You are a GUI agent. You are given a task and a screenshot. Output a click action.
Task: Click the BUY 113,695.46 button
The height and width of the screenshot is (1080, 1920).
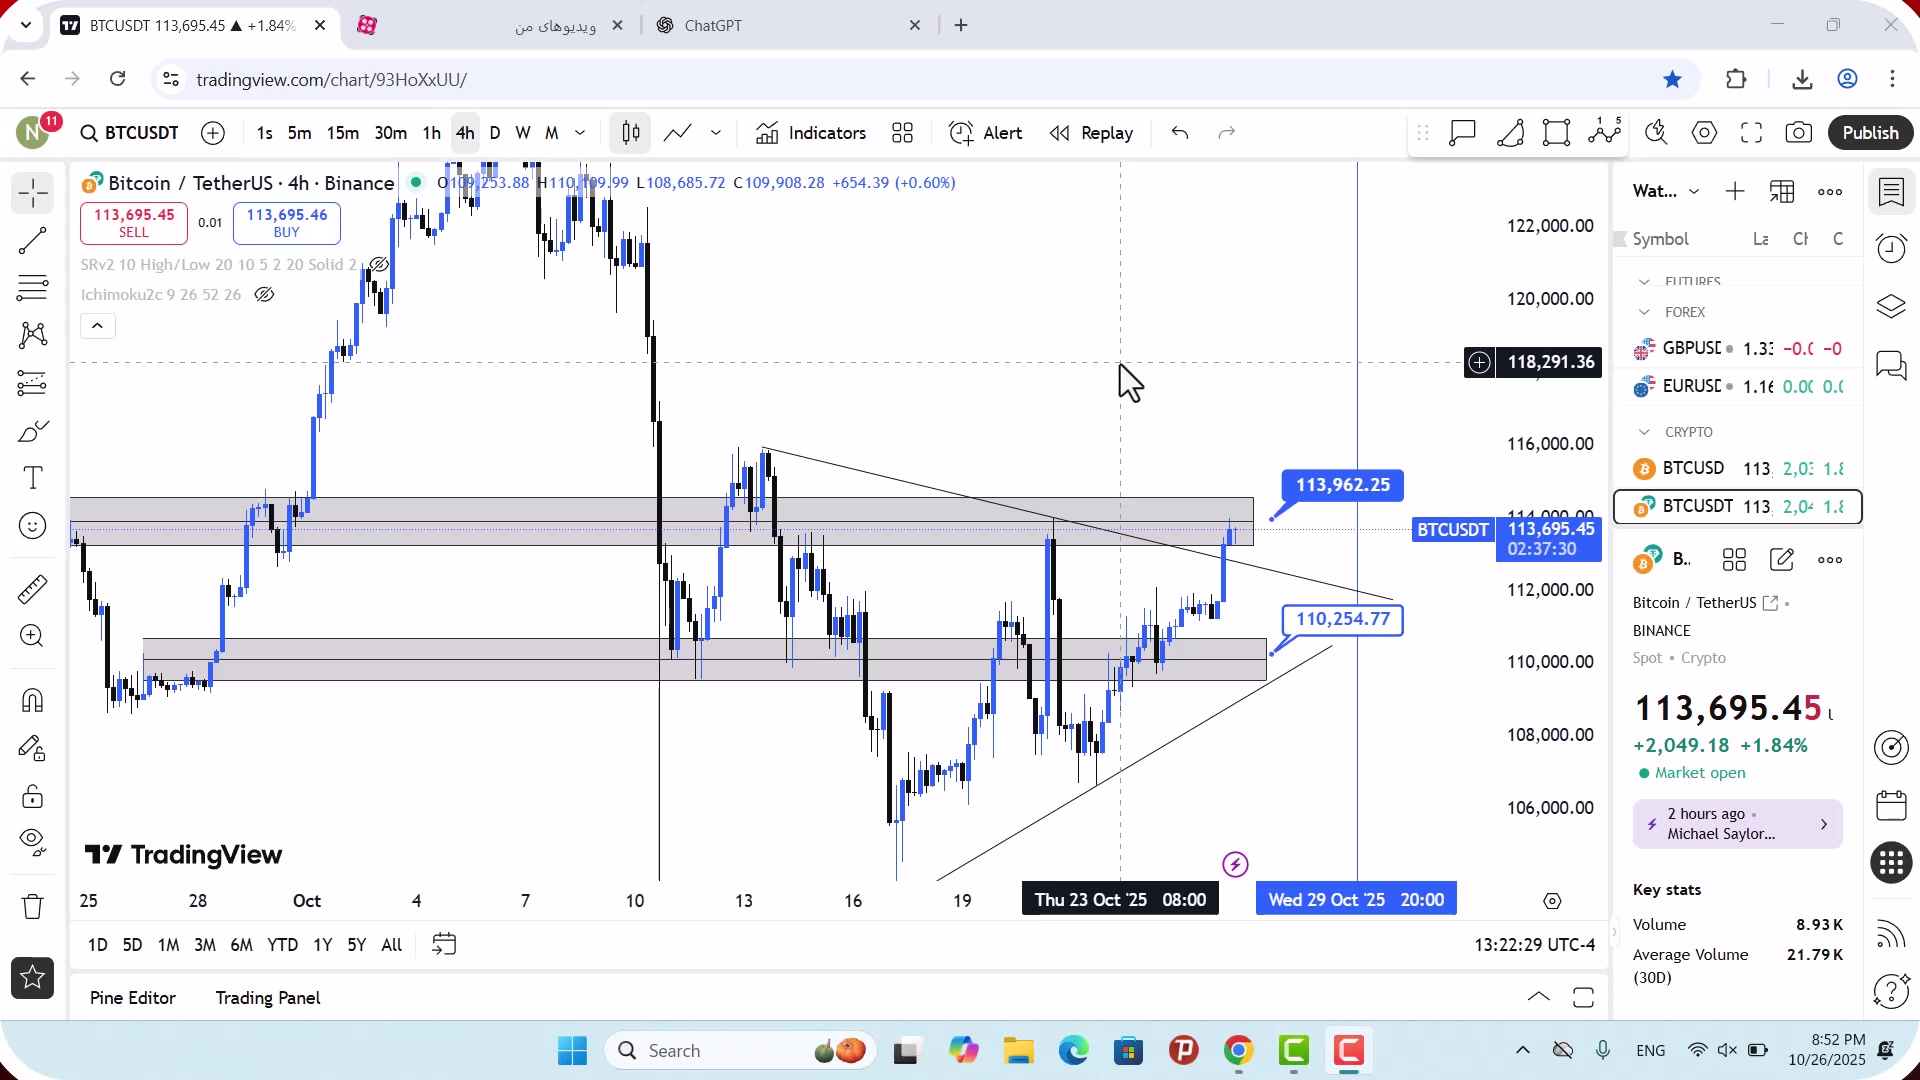click(x=287, y=223)
